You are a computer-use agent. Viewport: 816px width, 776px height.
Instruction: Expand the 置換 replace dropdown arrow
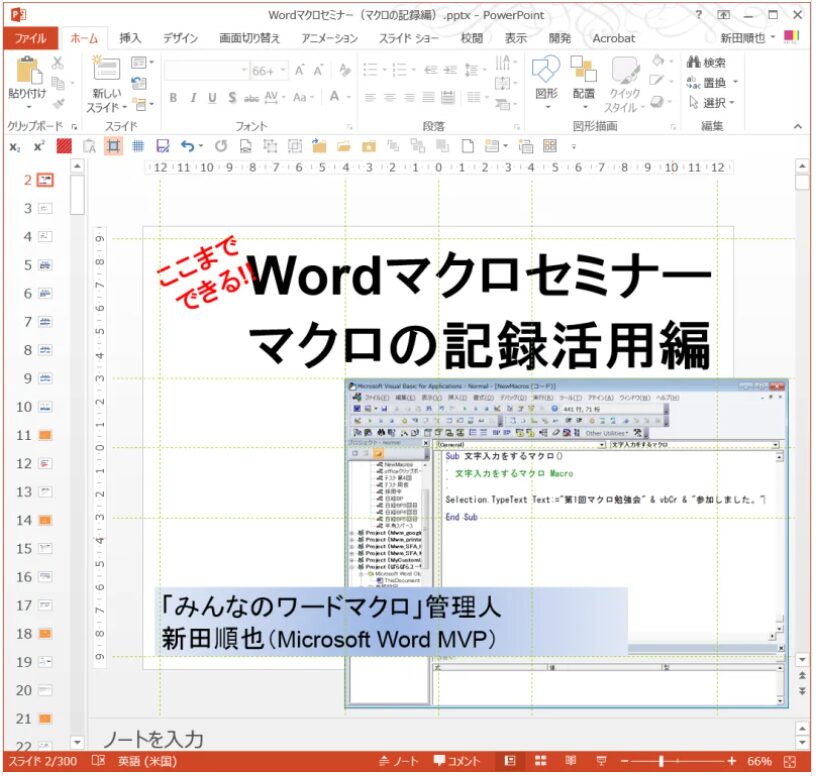[x=736, y=83]
